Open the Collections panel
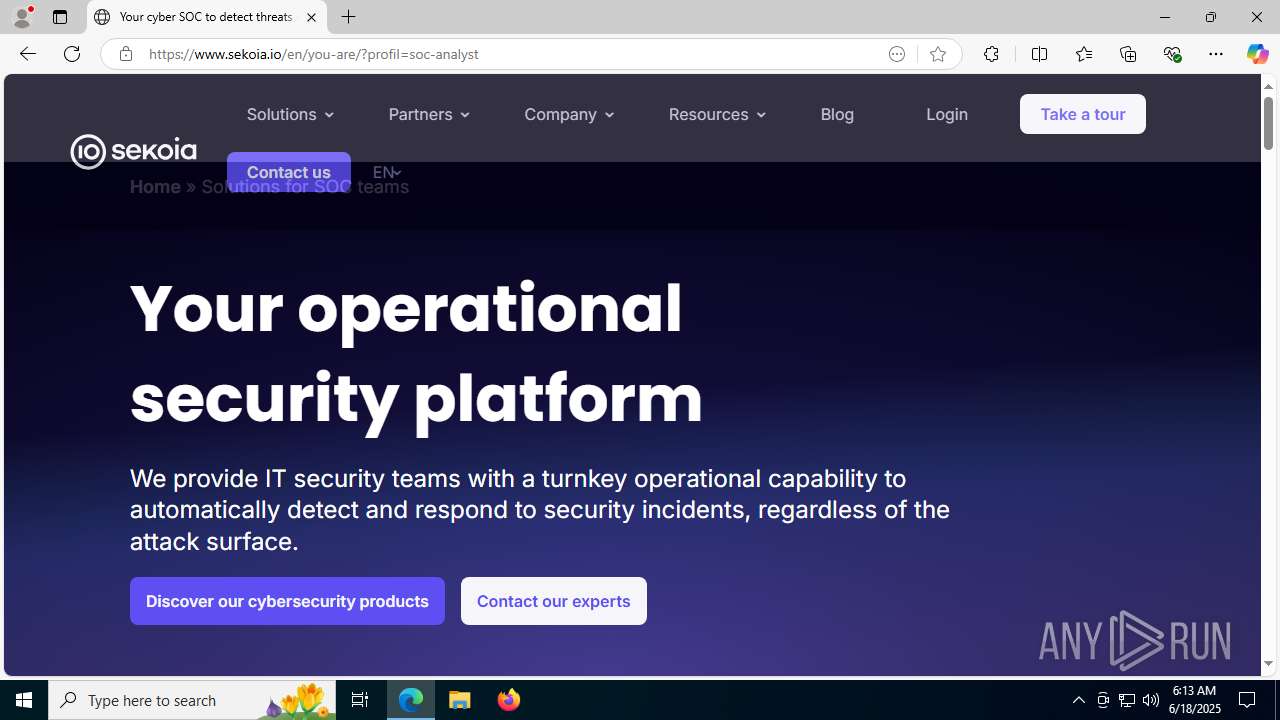Screen dimensions: 1280x720 coord(1128,54)
